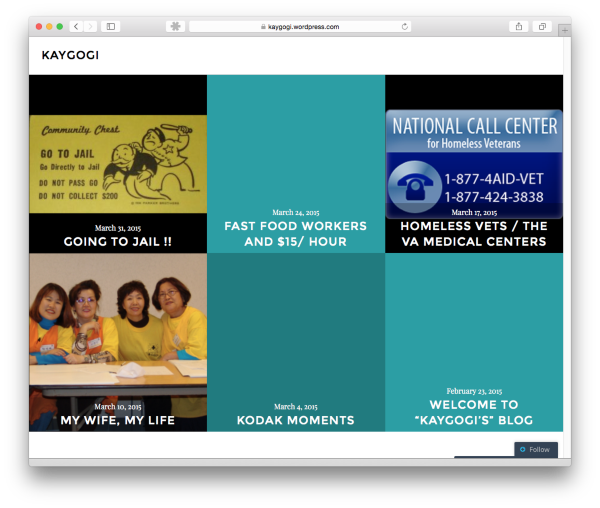The height and width of the screenshot is (508, 600).
Task: Close the window with red button
Action: tap(39, 26)
